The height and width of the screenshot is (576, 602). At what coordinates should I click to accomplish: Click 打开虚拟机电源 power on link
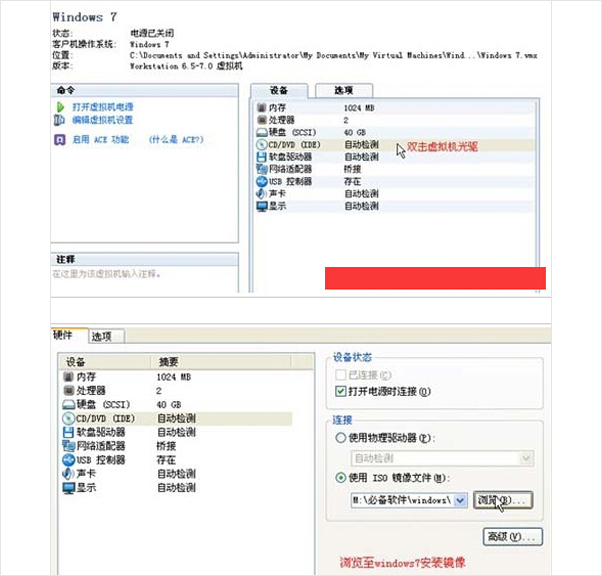pyautogui.click(x=103, y=107)
